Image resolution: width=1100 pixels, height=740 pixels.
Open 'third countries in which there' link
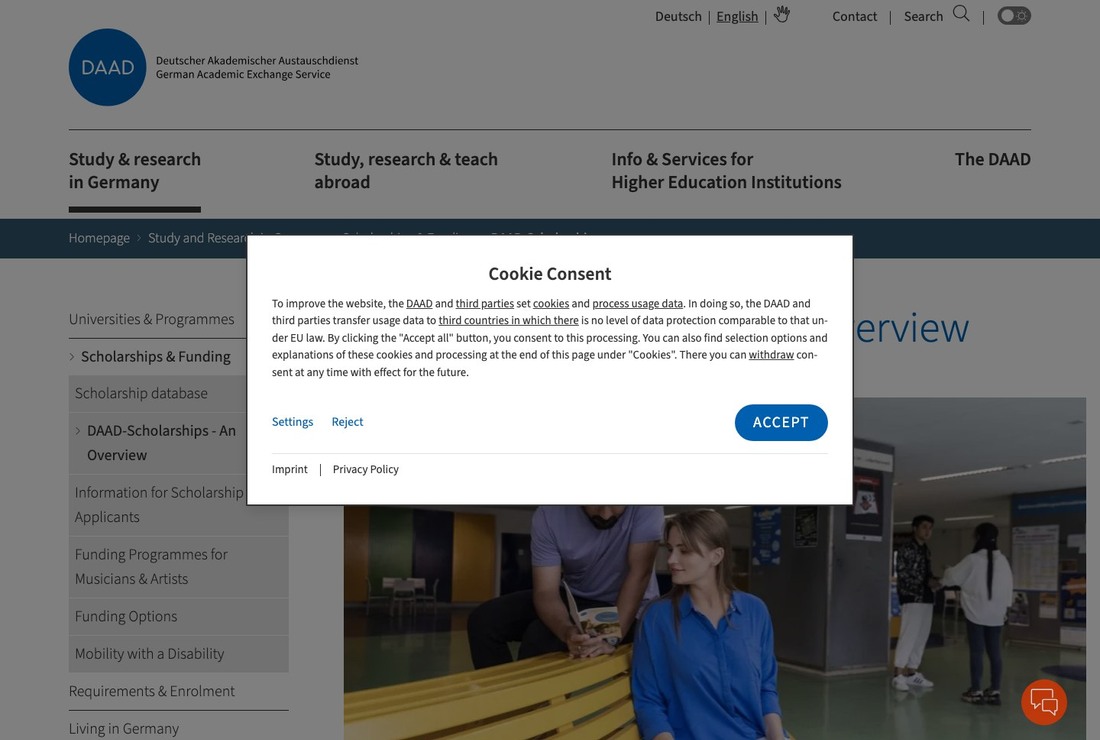(x=509, y=321)
